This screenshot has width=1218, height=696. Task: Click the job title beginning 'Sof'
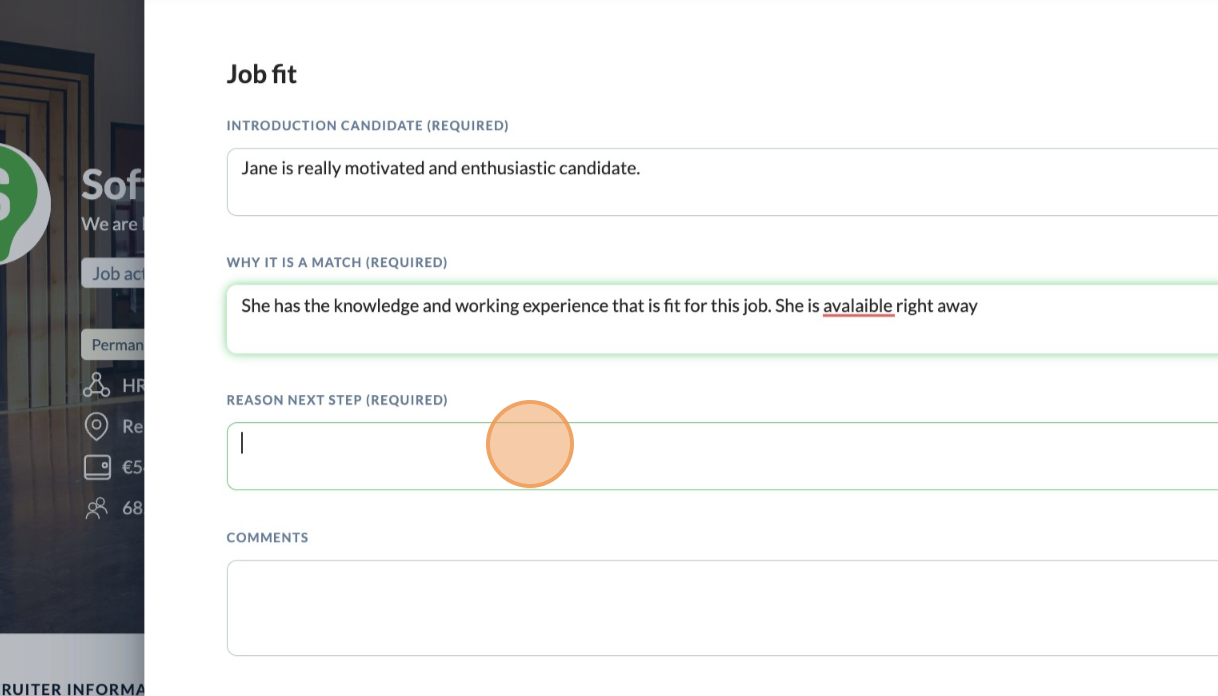113,185
